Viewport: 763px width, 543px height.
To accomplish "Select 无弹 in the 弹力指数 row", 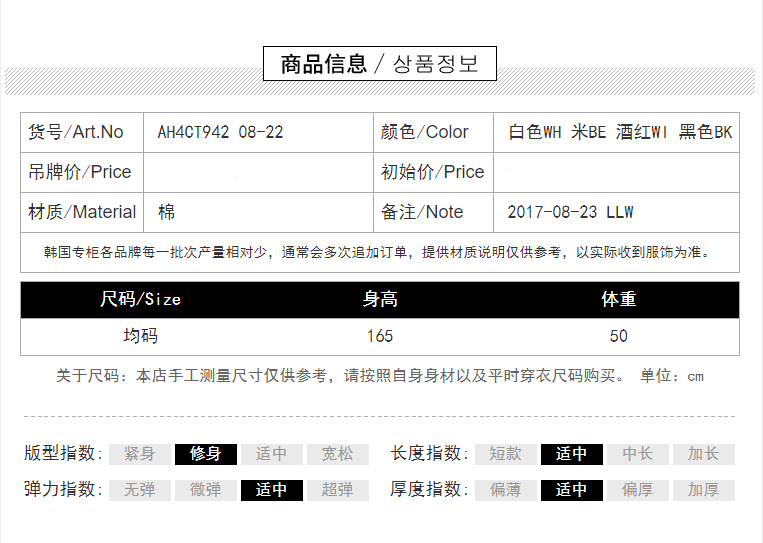I will point(140,490).
